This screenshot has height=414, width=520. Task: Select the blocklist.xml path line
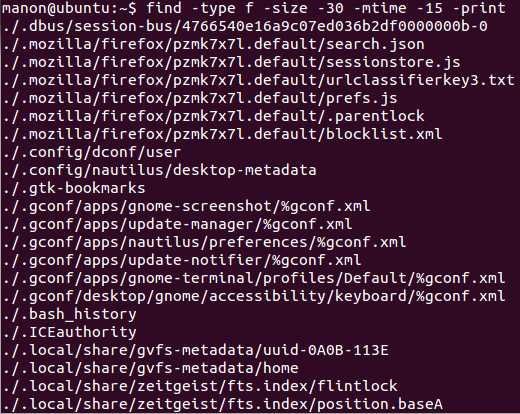pos(223,134)
